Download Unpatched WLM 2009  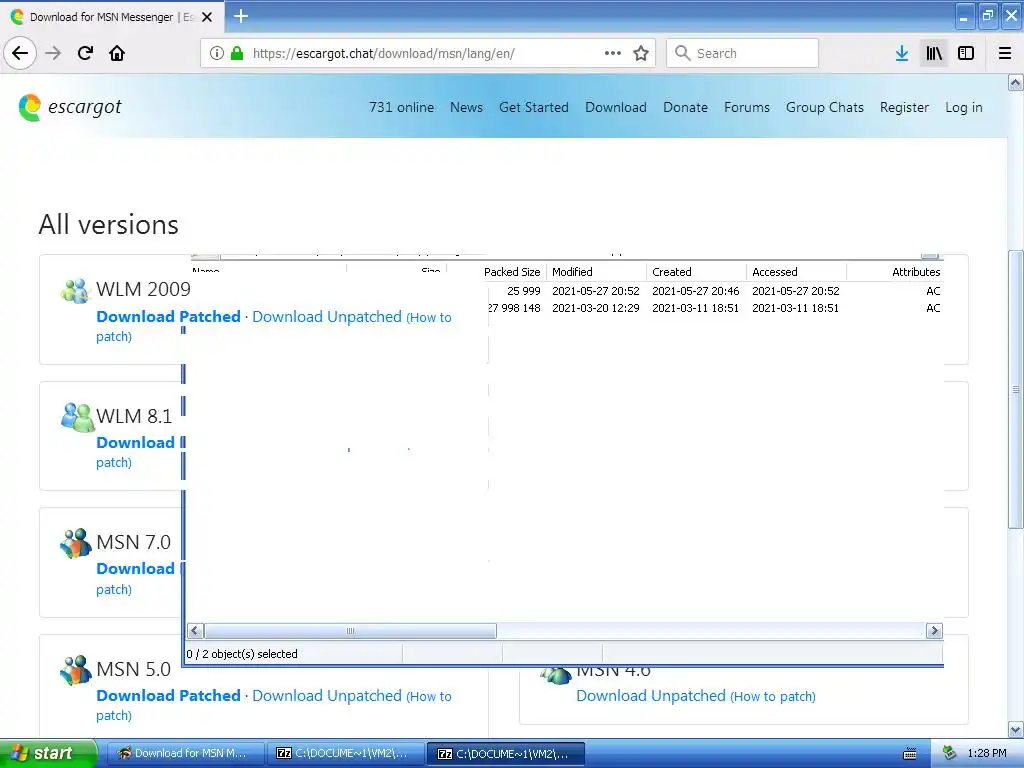coord(327,317)
